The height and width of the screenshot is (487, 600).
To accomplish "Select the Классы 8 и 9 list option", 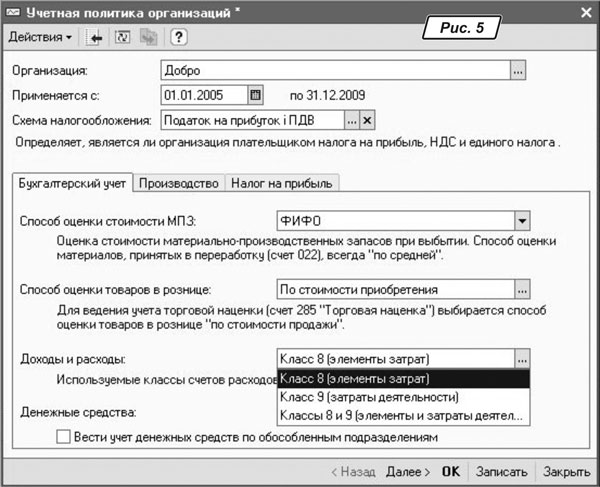I will pos(400,416).
